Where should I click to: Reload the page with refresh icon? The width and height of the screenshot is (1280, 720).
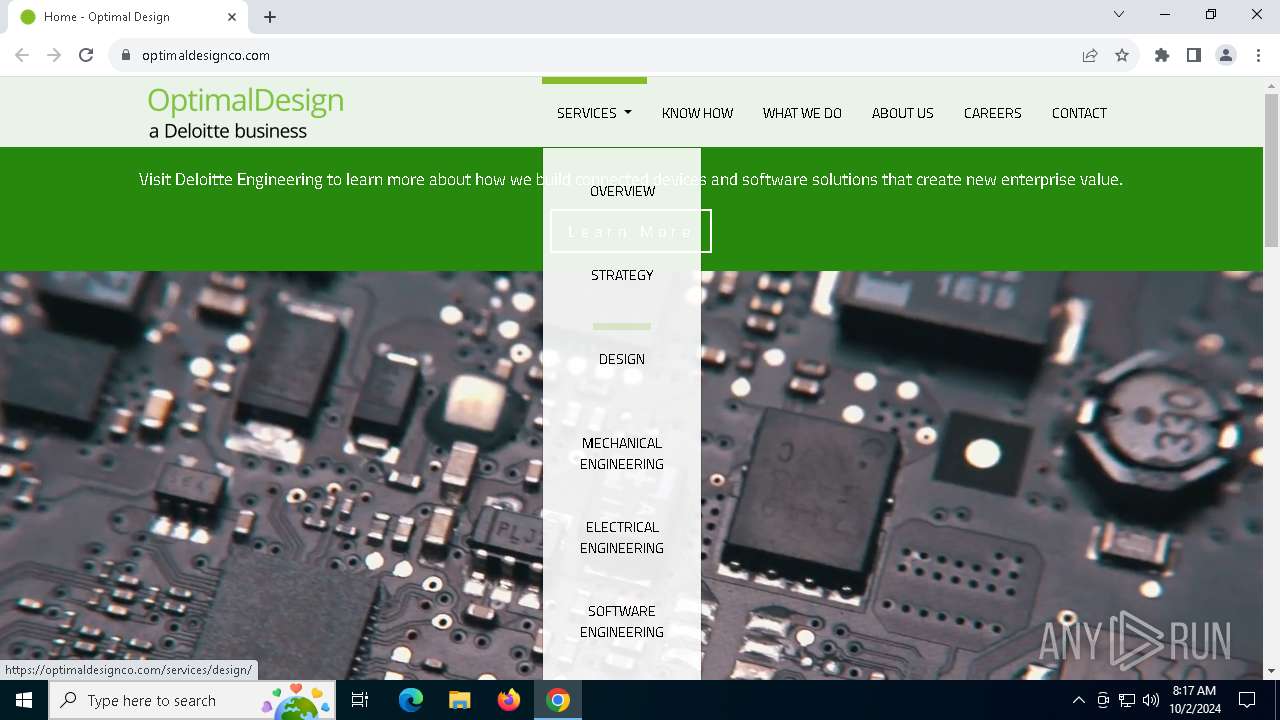86,55
